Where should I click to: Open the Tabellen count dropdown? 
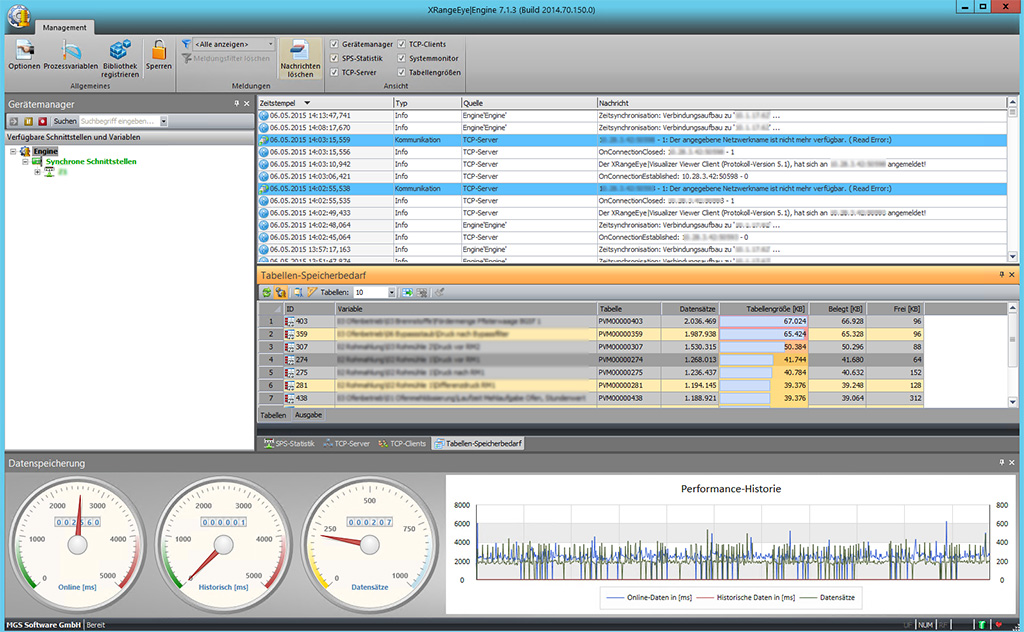(389, 292)
